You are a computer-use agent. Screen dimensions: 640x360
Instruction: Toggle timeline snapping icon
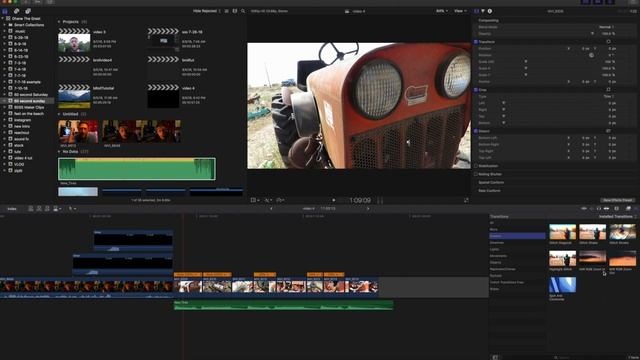pyautogui.click(x=606, y=209)
